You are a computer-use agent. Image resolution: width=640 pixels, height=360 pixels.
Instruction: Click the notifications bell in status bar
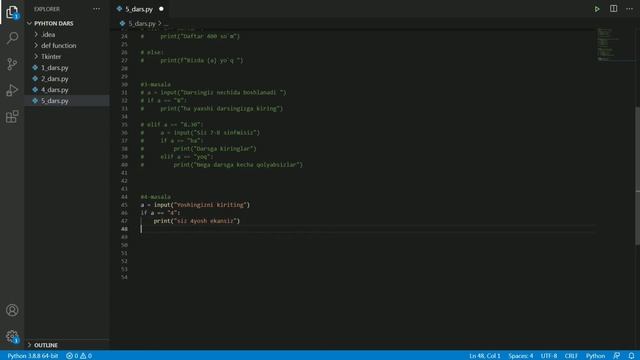631,356
